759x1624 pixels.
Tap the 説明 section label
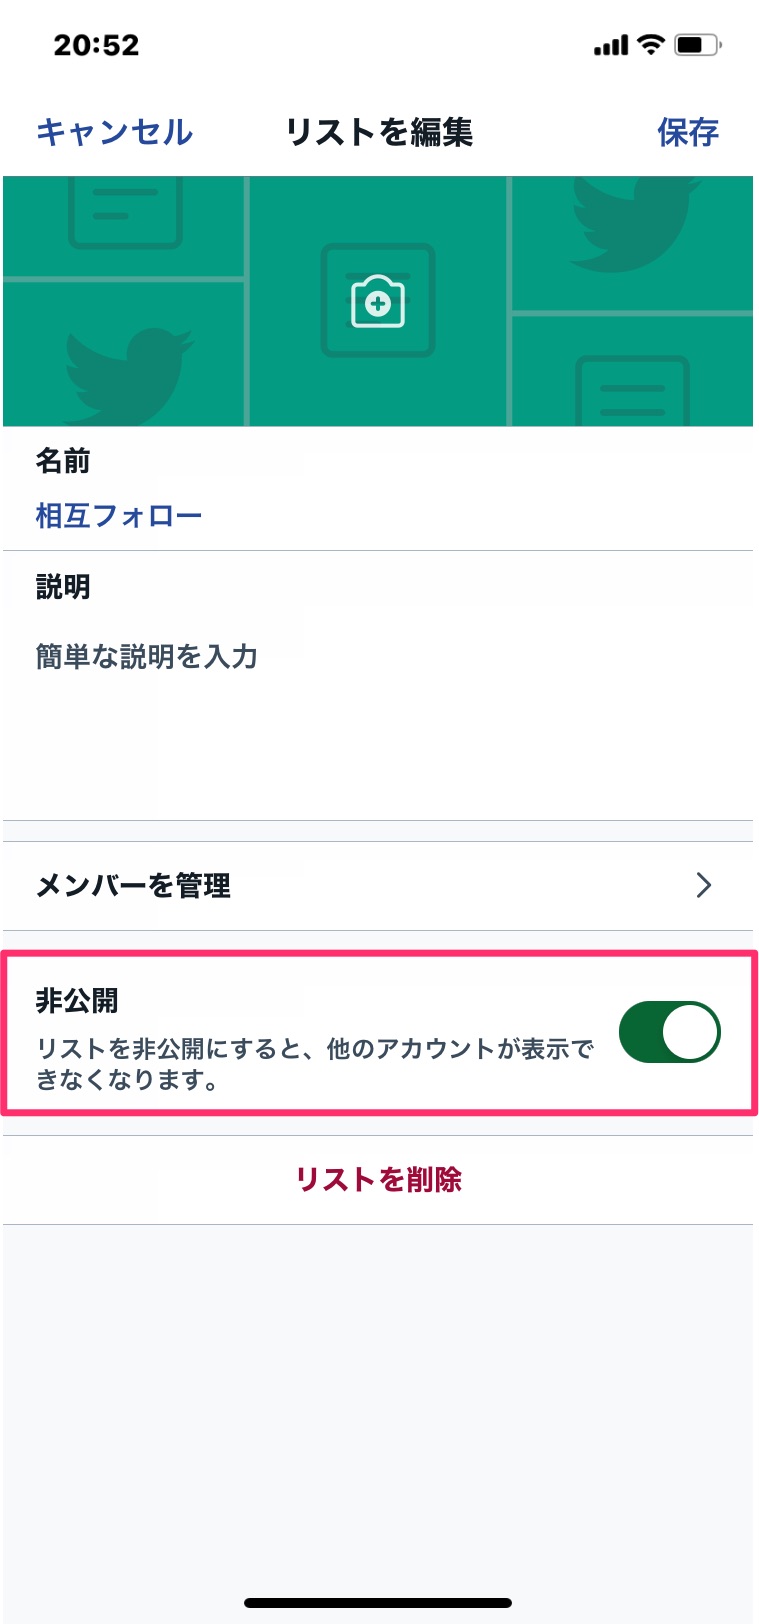pyautogui.click(x=63, y=587)
